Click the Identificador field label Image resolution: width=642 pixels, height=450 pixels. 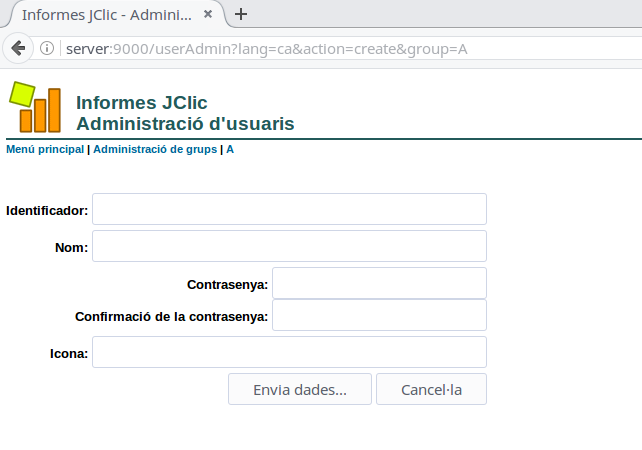coord(47,211)
